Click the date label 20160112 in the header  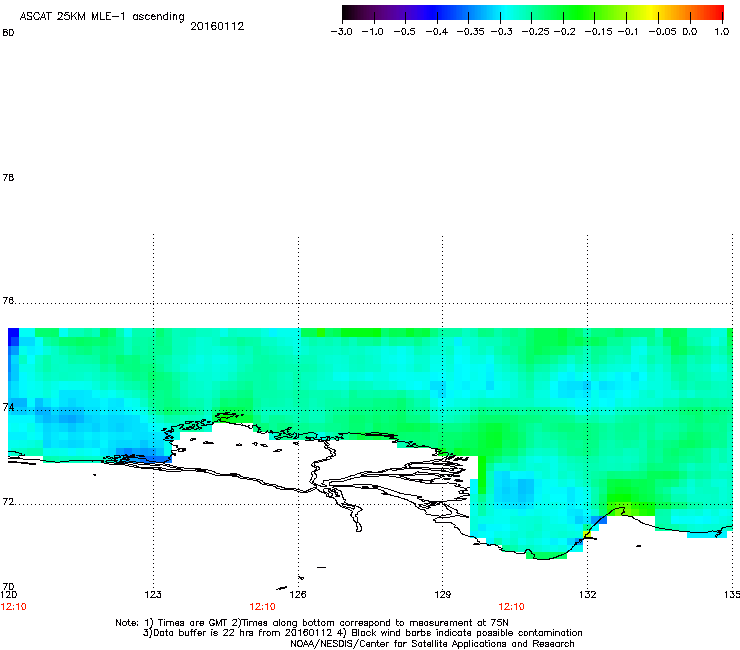[x=217, y=26]
